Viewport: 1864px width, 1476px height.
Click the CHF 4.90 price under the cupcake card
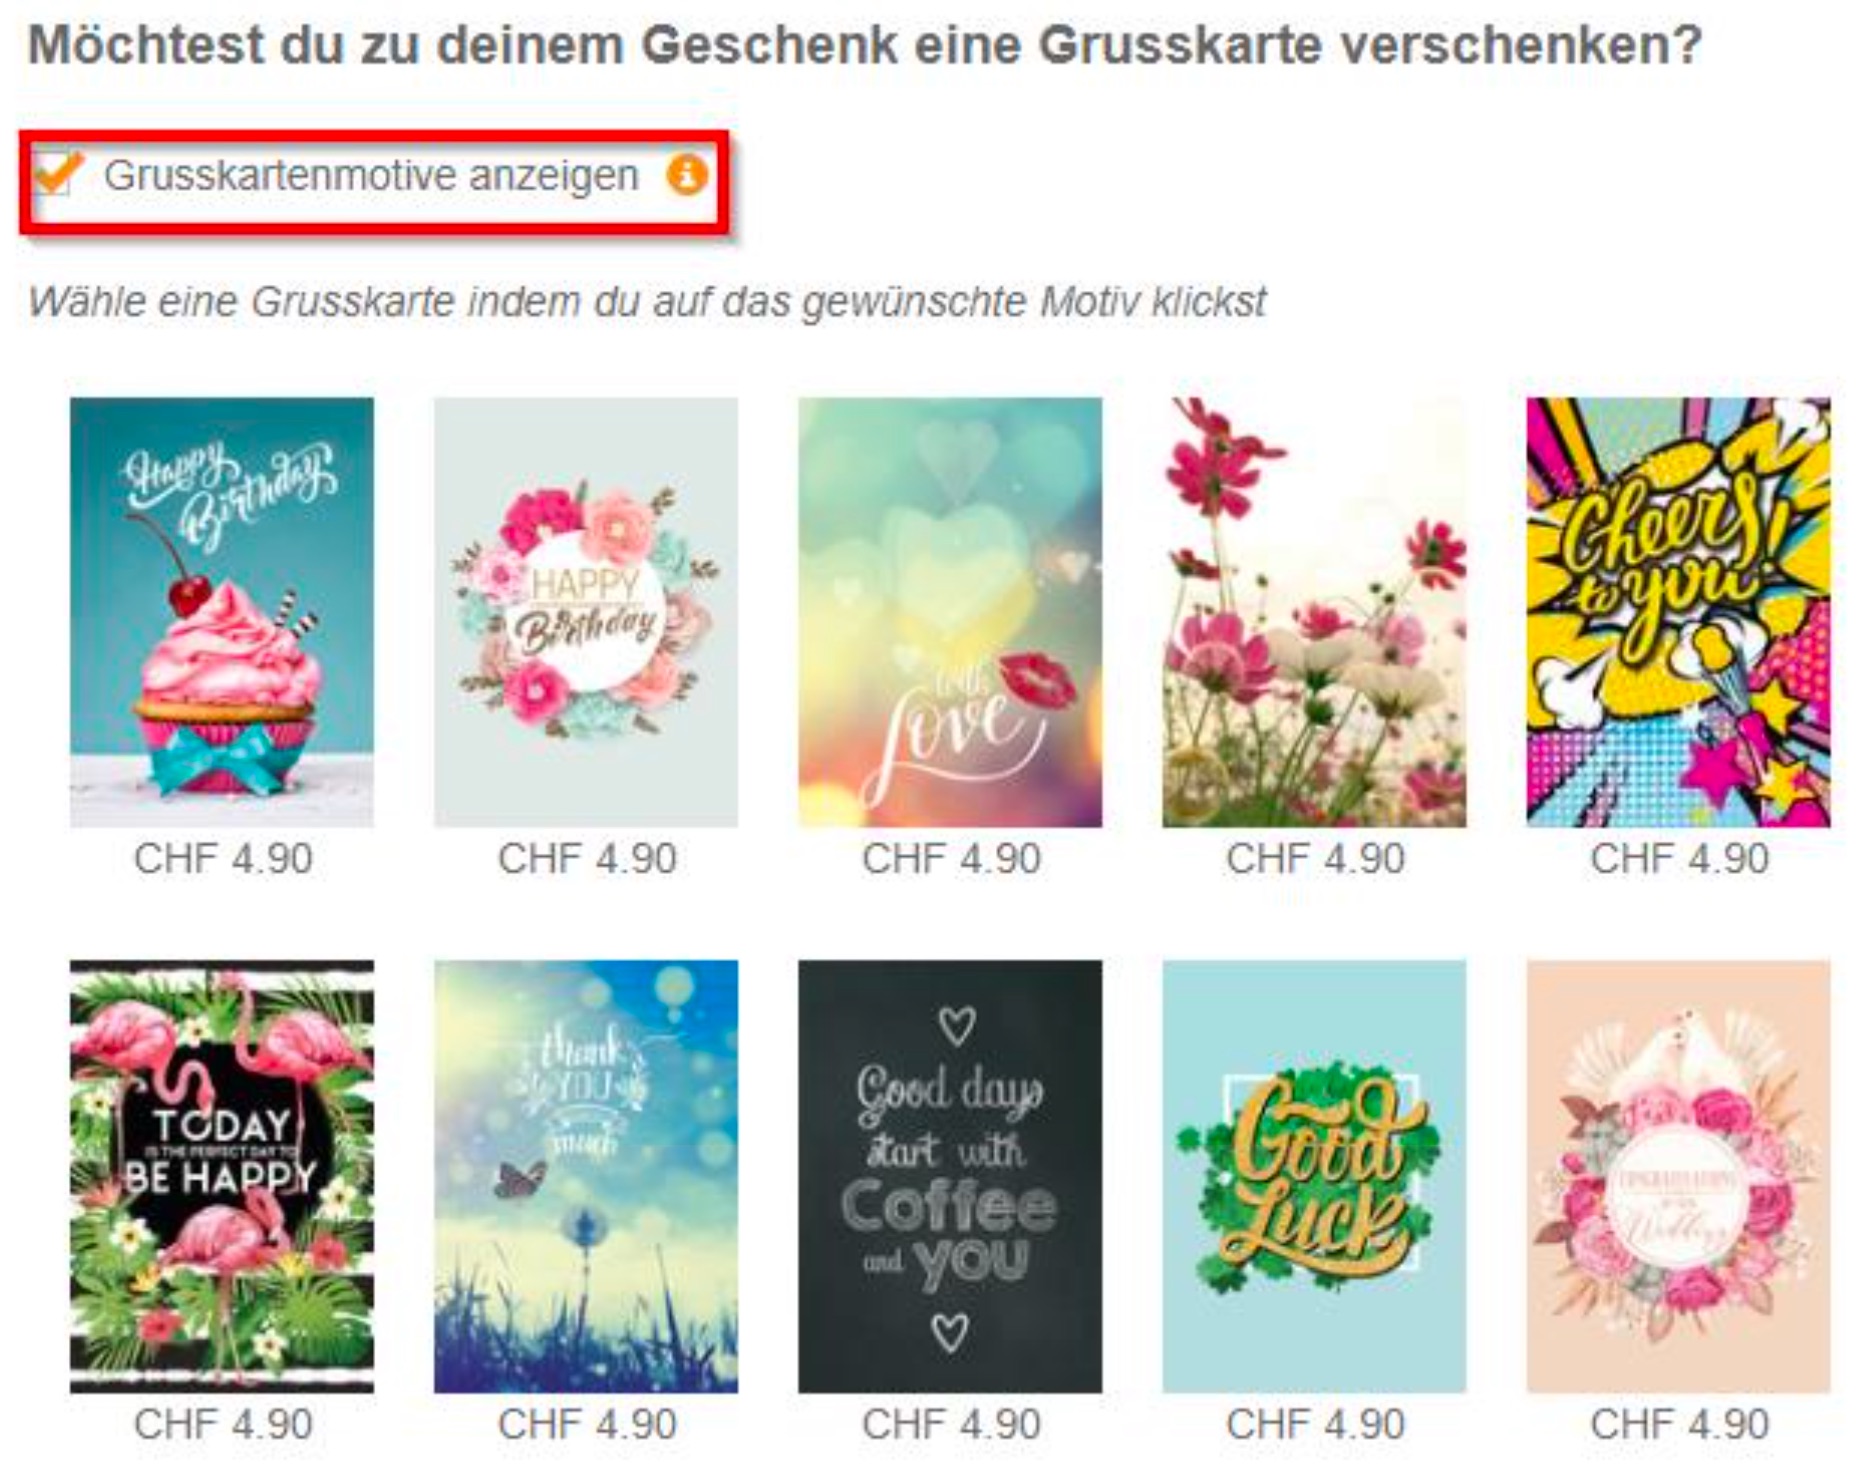click(x=223, y=859)
